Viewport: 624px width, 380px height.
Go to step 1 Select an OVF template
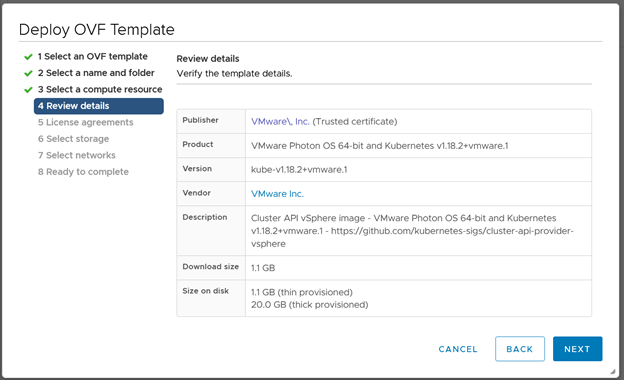(x=93, y=57)
